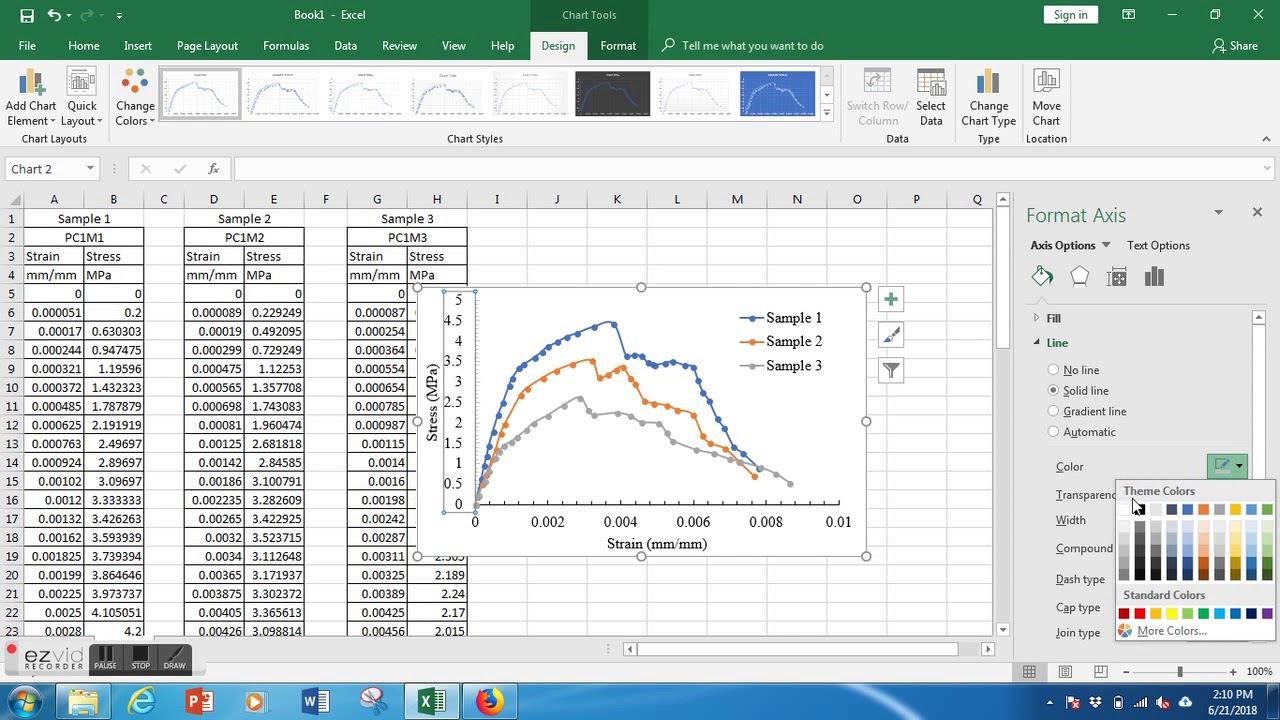Screen dimensions: 1280x720
Task: Select the Gradient line radio option
Action: coord(1053,411)
